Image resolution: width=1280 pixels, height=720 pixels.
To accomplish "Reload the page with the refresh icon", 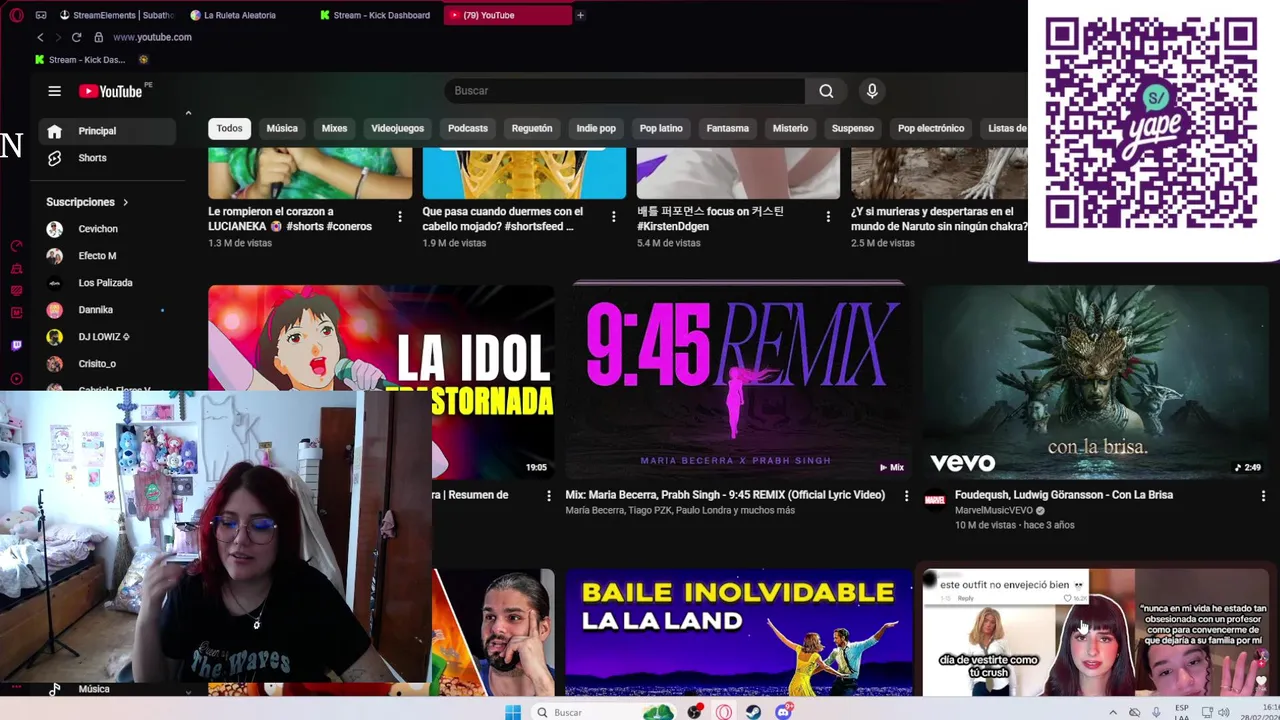I will click(x=76, y=37).
